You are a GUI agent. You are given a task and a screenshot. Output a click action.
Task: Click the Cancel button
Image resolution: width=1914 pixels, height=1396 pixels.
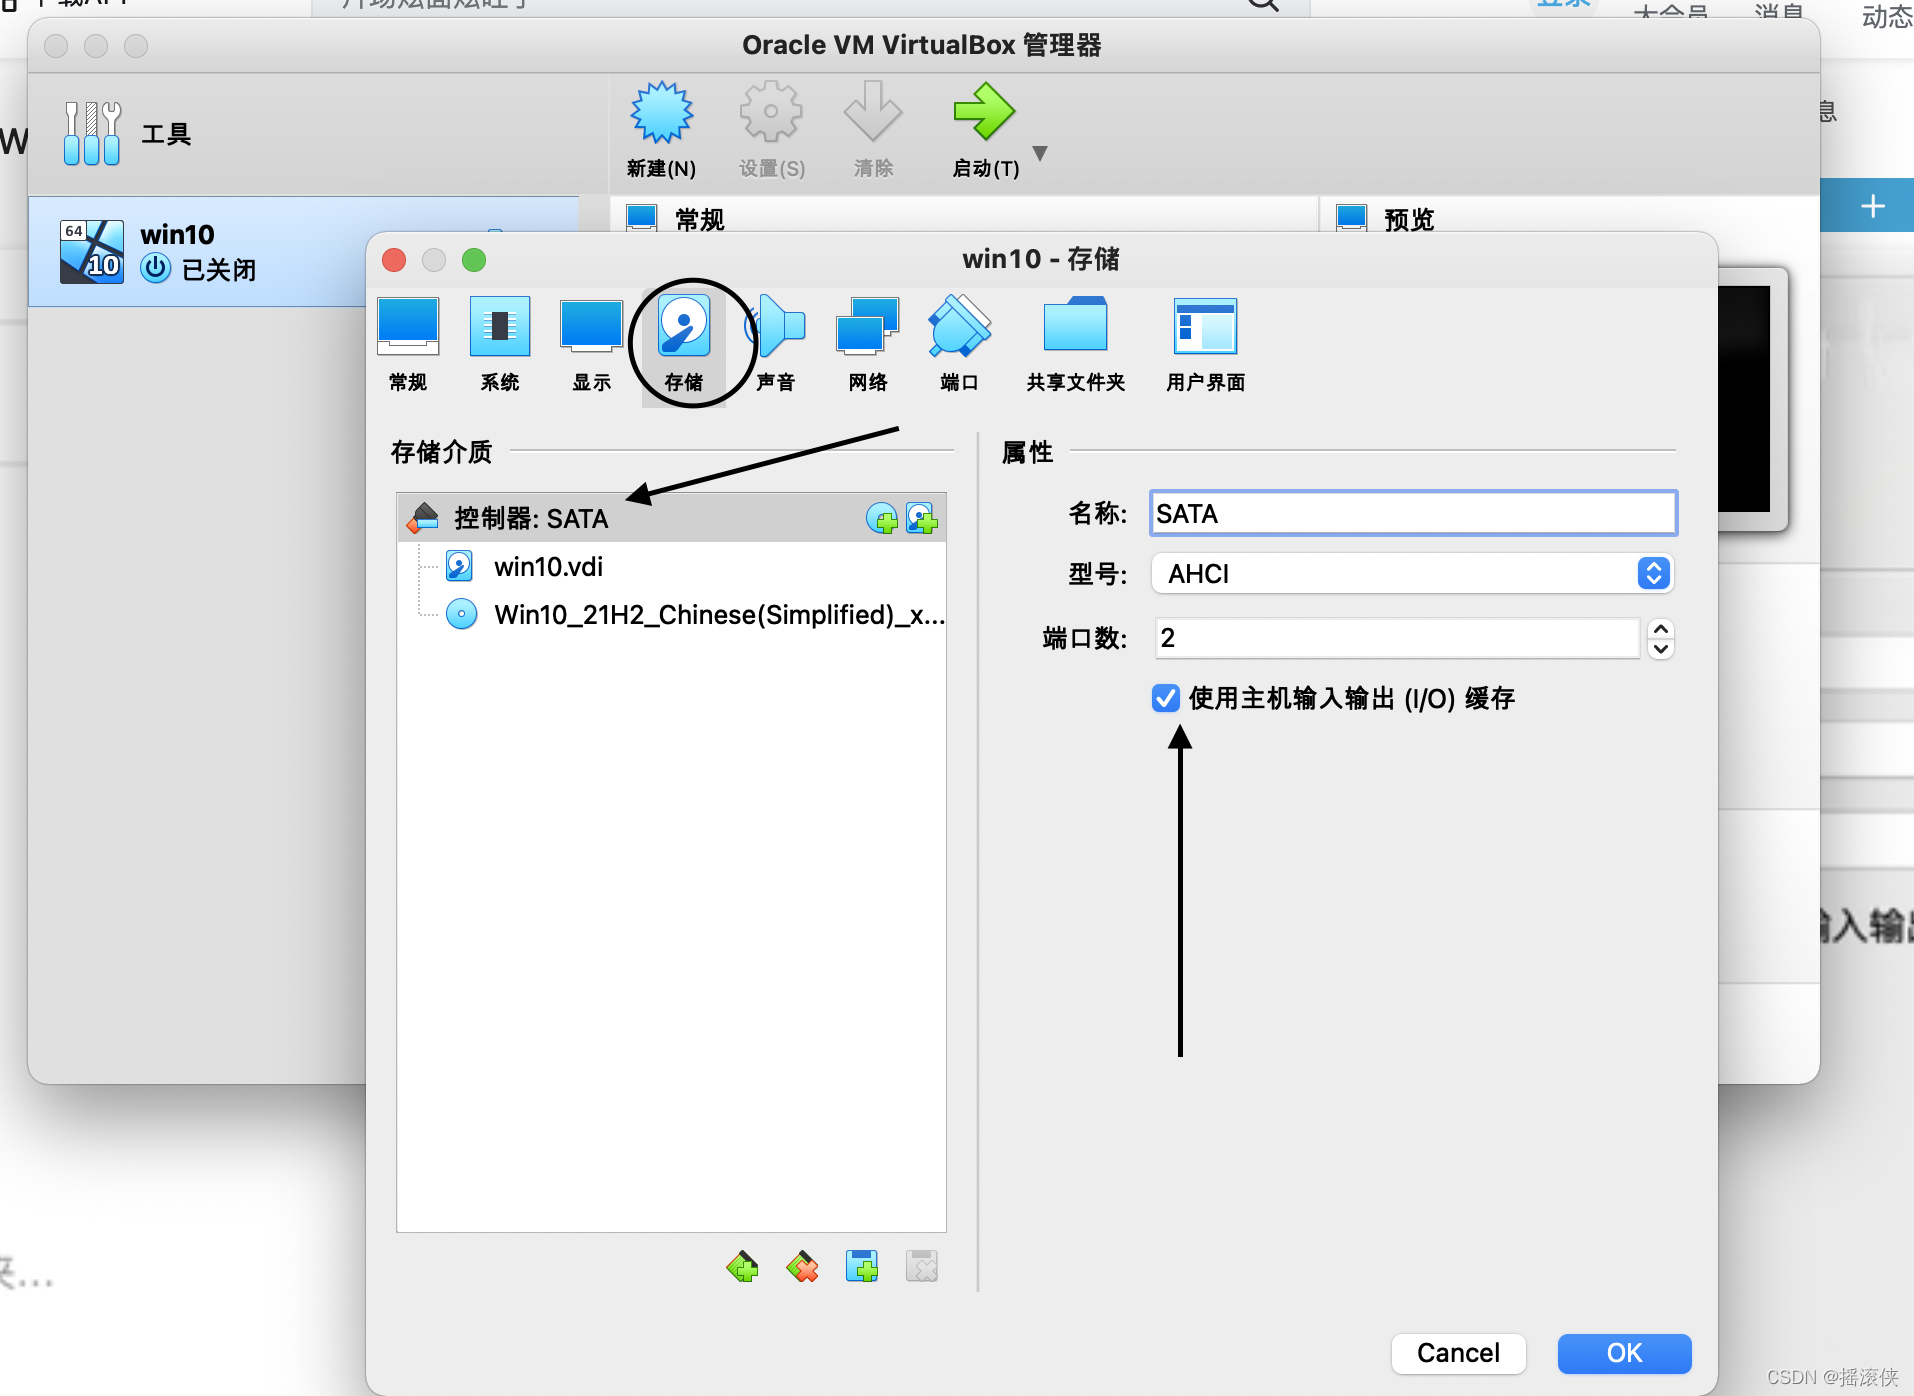(1458, 1353)
